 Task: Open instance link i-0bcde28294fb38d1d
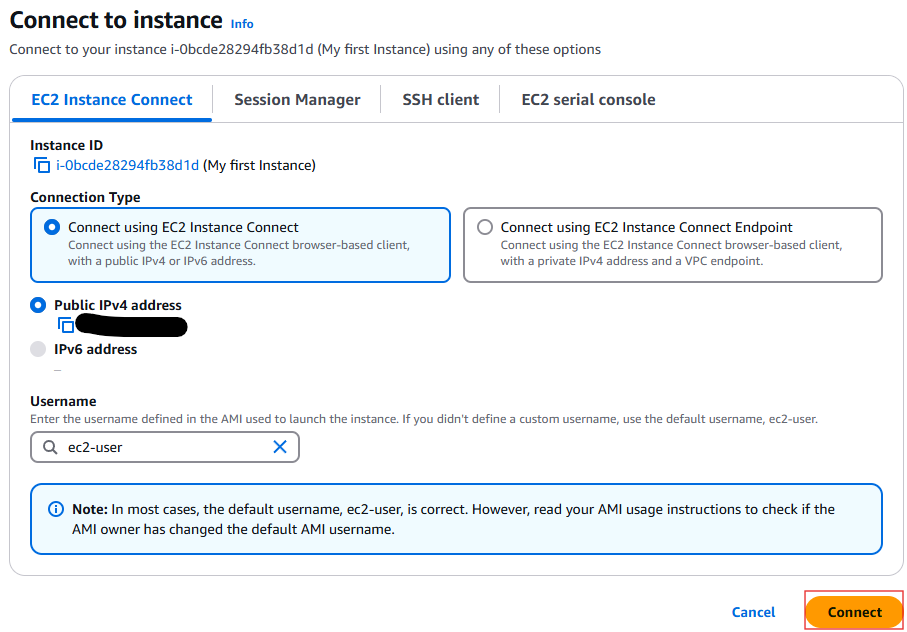coord(127,165)
